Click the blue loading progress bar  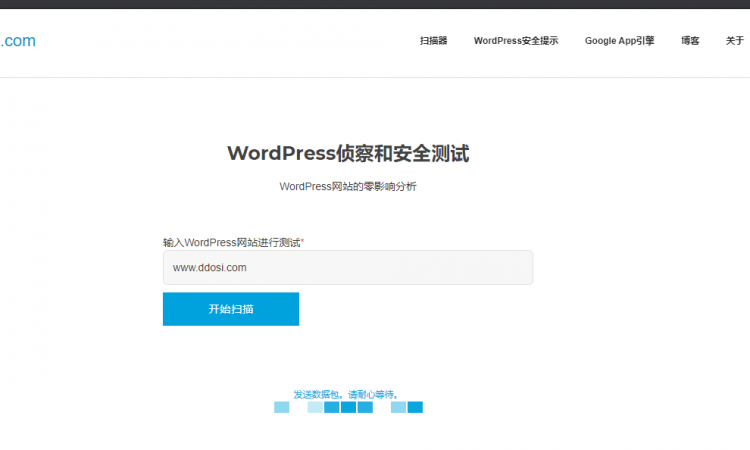click(348, 407)
